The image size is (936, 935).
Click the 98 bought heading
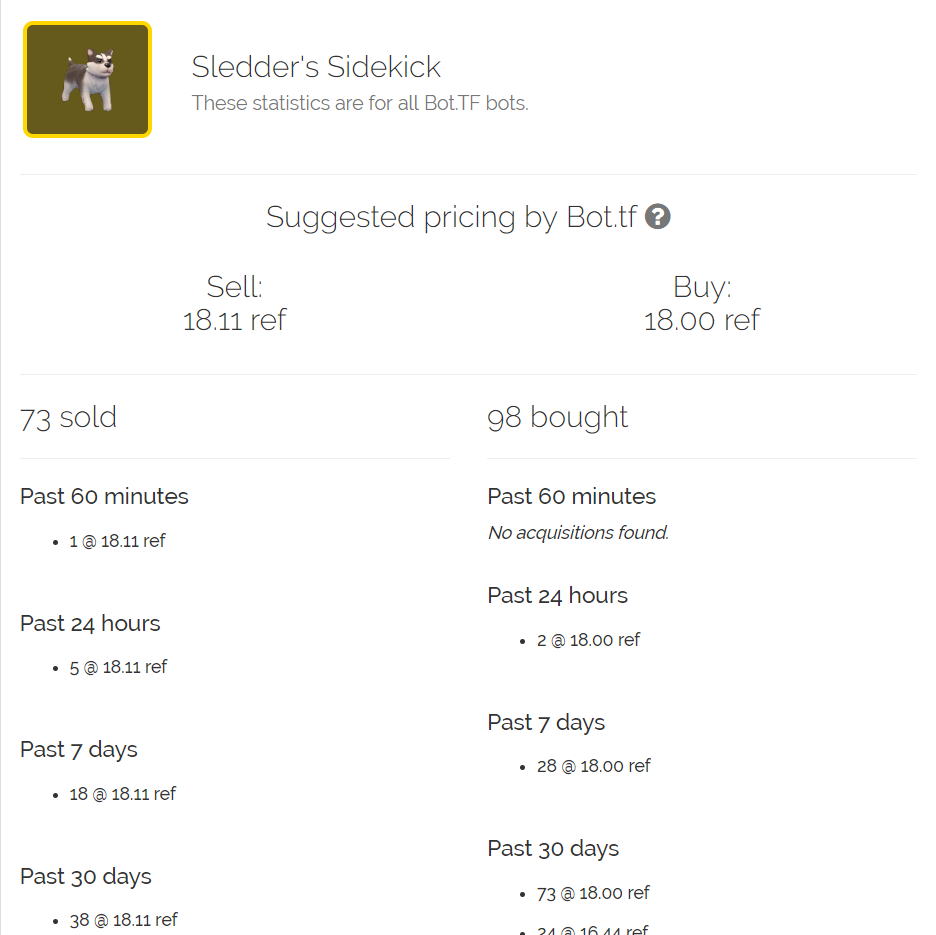(x=558, y=417)
